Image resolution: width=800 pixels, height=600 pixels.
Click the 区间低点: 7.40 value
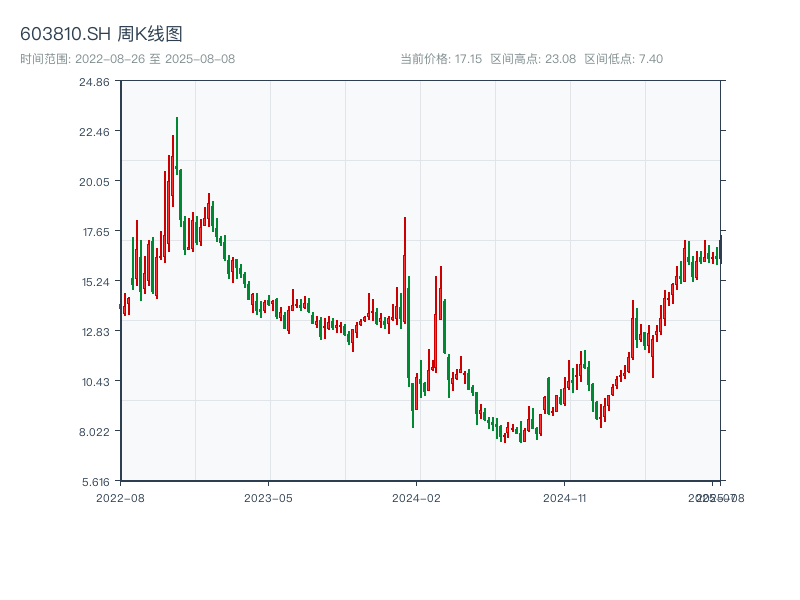point(623,59)
